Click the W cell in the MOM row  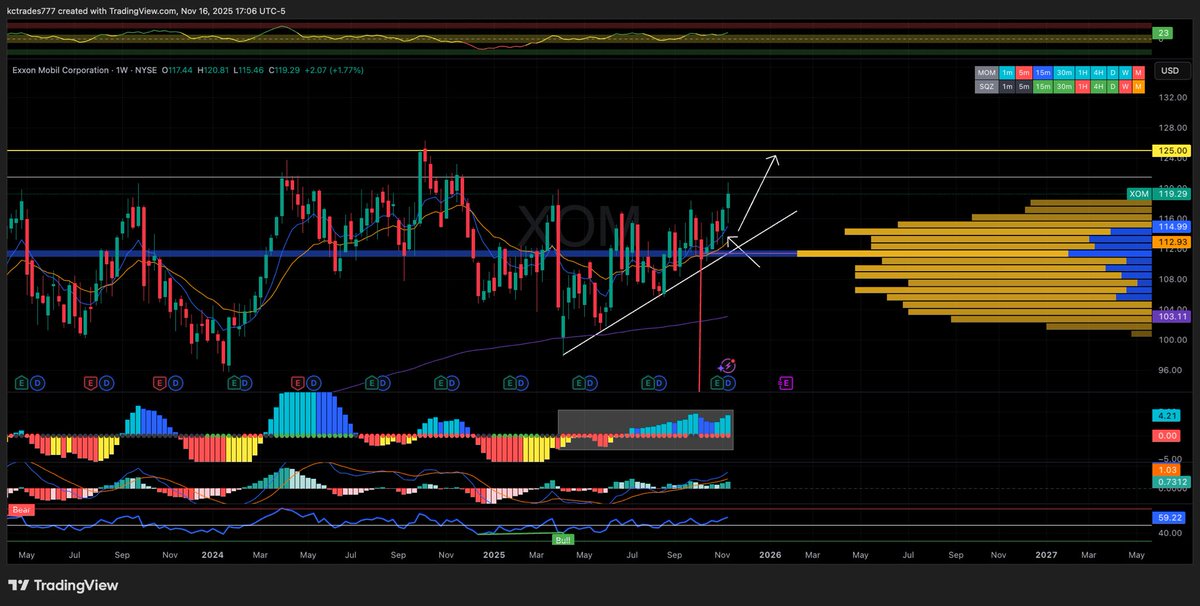[1126, 73]
